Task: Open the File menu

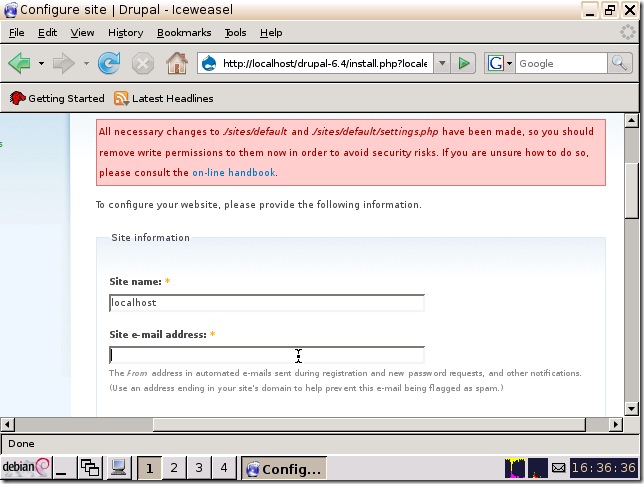Action: pyautogui.click(x=16, y=32)
